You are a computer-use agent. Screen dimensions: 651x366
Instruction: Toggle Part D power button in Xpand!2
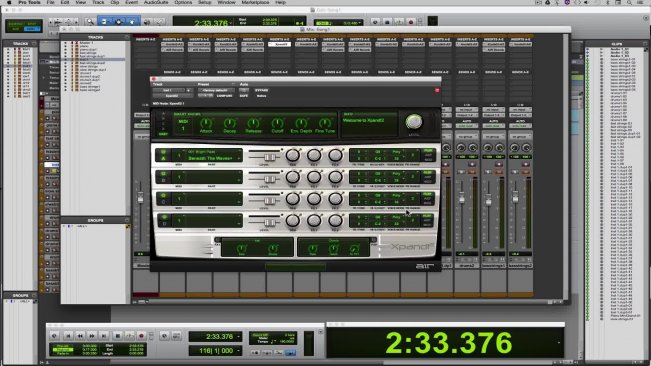164,217
